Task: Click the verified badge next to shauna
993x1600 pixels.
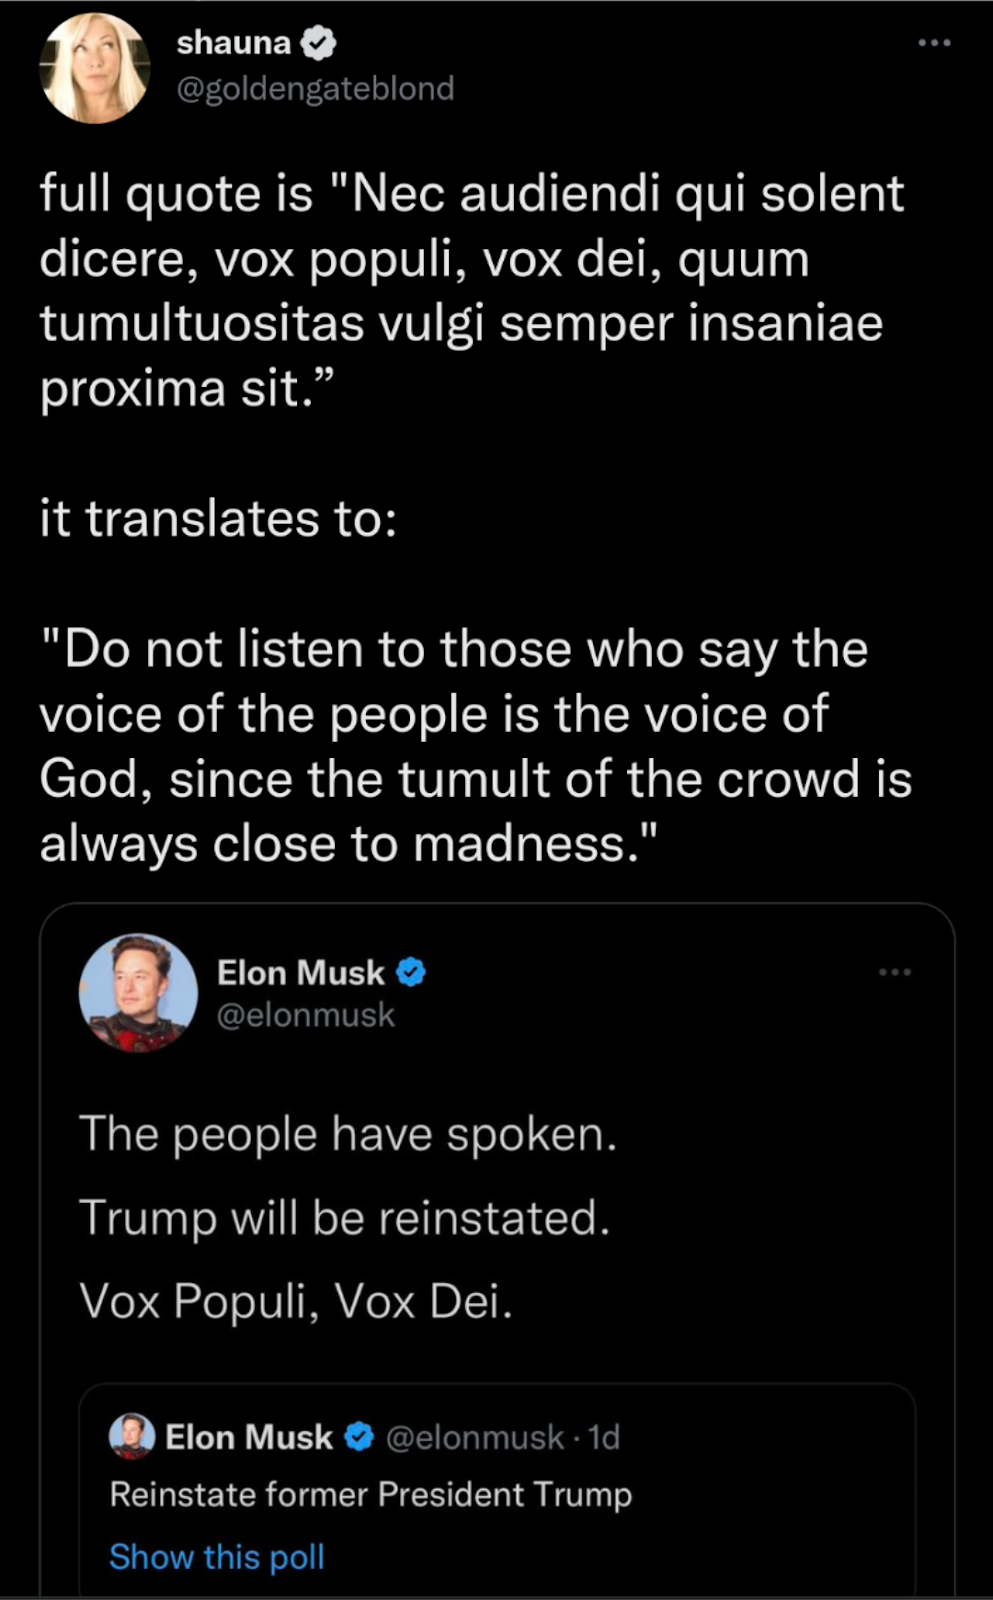Action: tap(319, 43)
